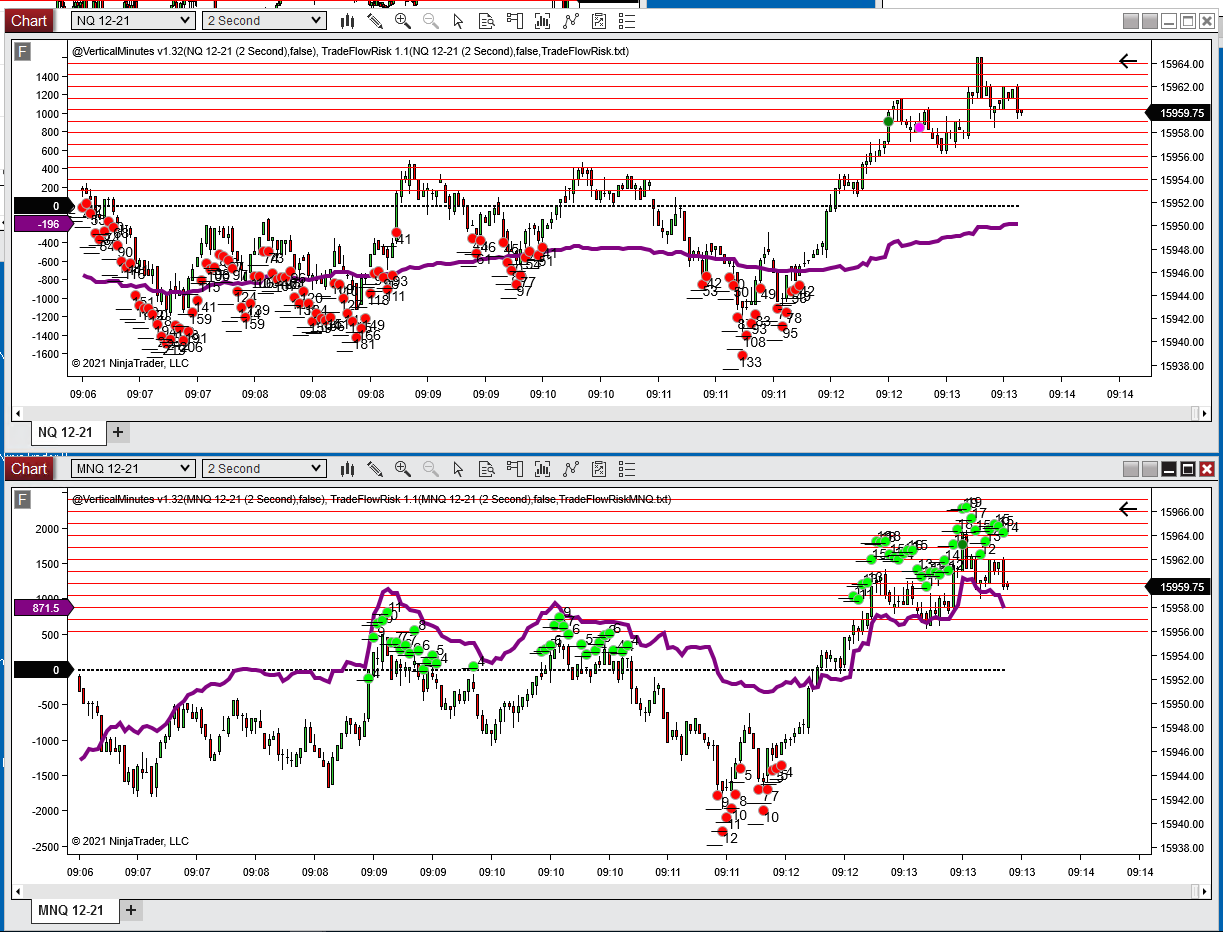Click the 15959.75 price marker in NQ chart
Image resolution: width=1223 pixels, height=932 pixels.
pyautogui.click(x=1179, y=113)
